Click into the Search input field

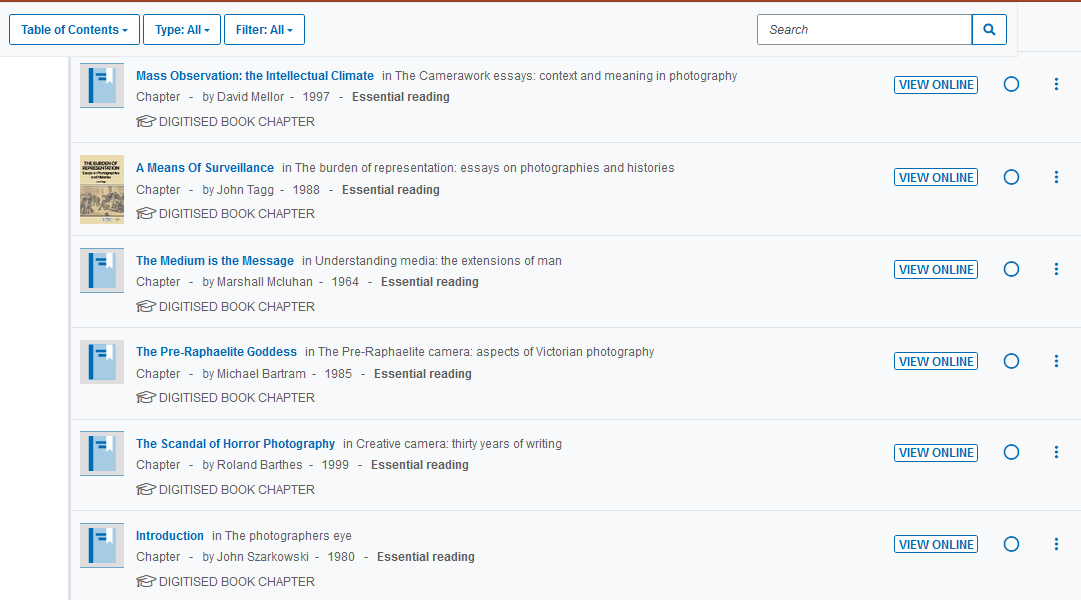[x=863, y=30]
